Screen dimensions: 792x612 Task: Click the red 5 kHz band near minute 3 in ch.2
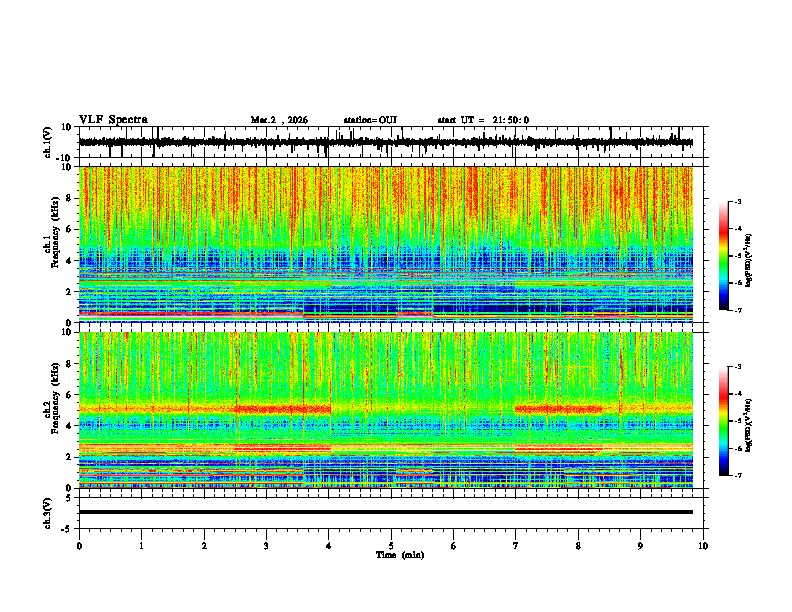click(x=283, y=409)
